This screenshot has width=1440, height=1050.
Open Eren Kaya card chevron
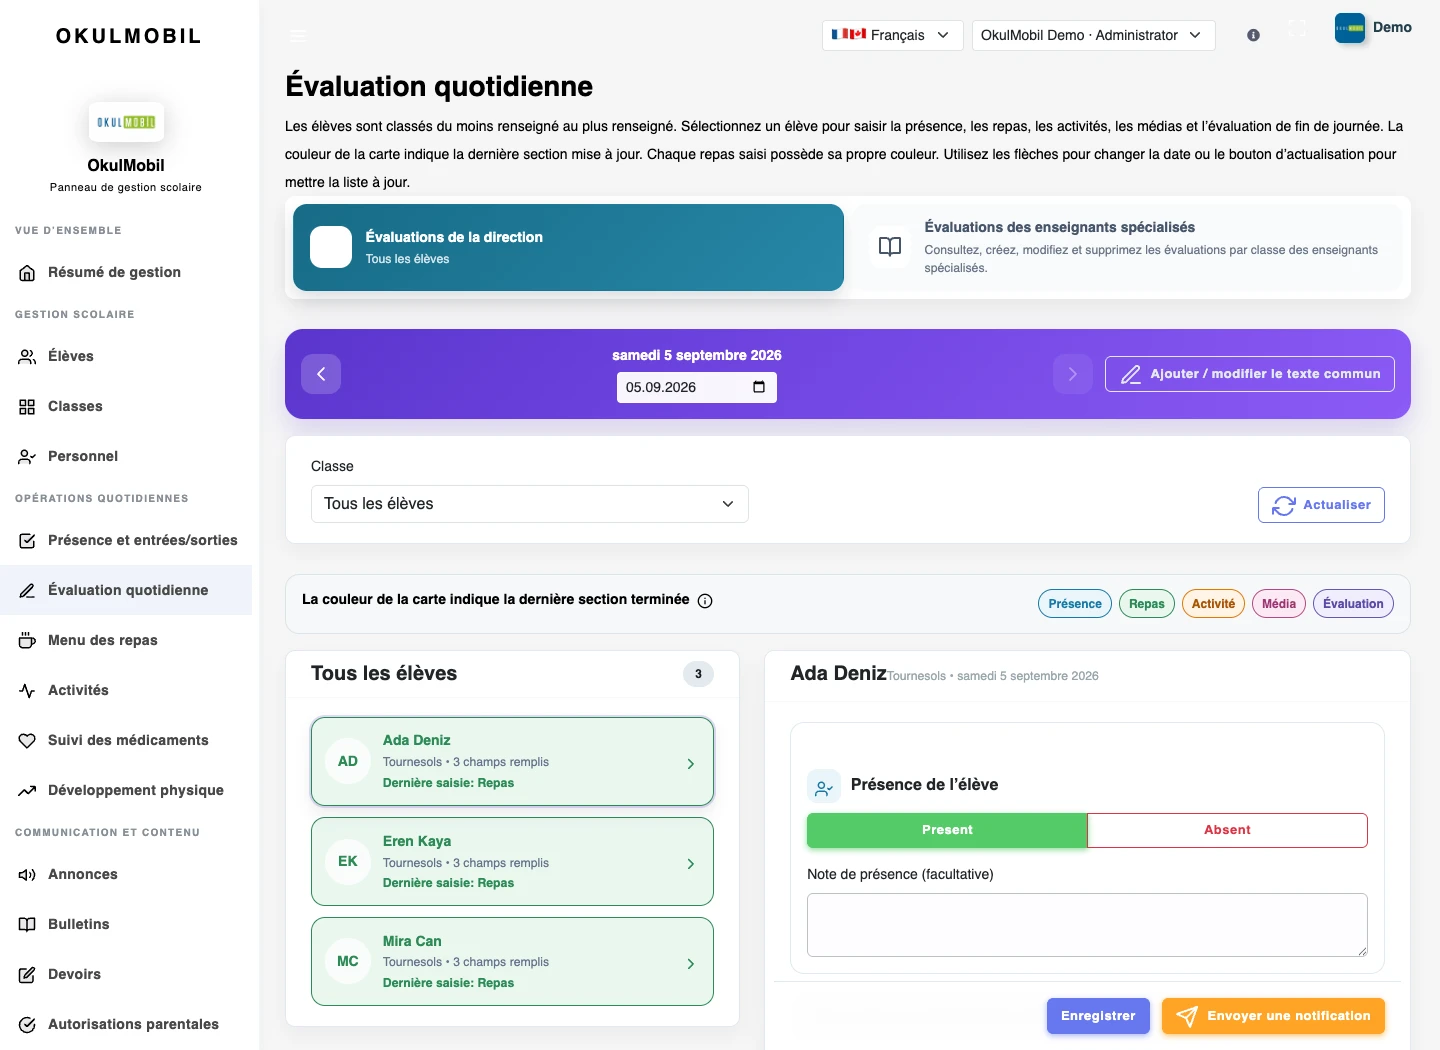690,864
